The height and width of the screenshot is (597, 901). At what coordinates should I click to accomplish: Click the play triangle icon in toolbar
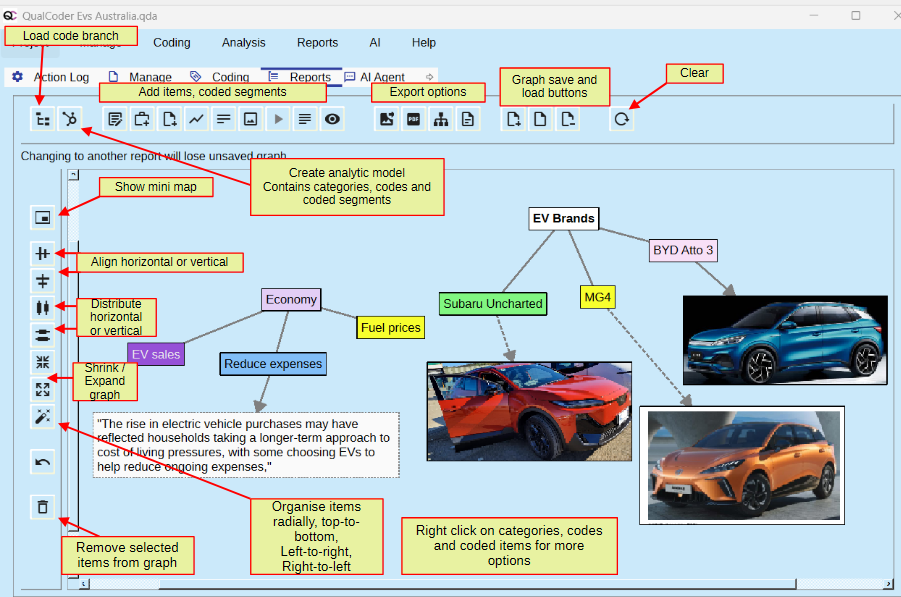click(278, 119)
